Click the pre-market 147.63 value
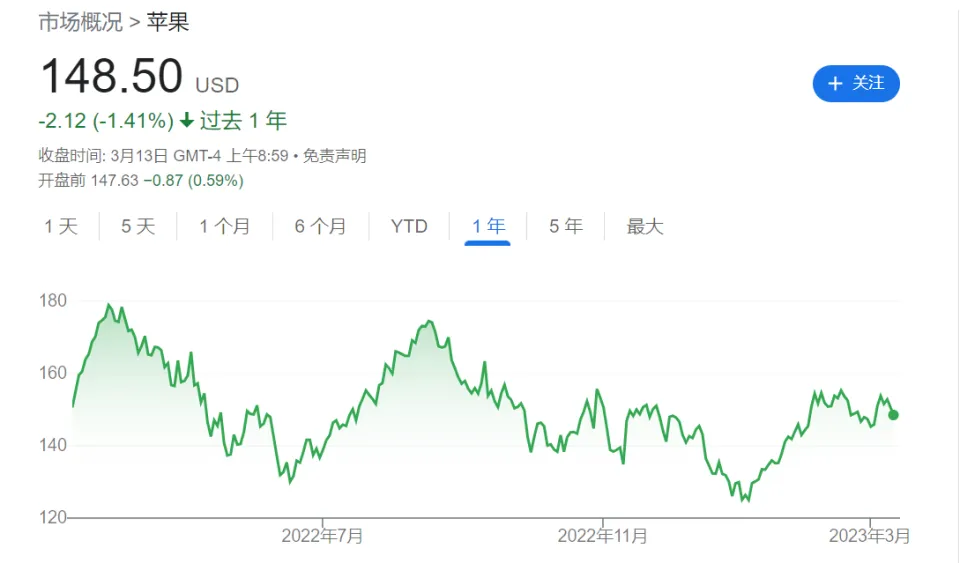This screenshot has width=960, height=563. click(114, 181)
